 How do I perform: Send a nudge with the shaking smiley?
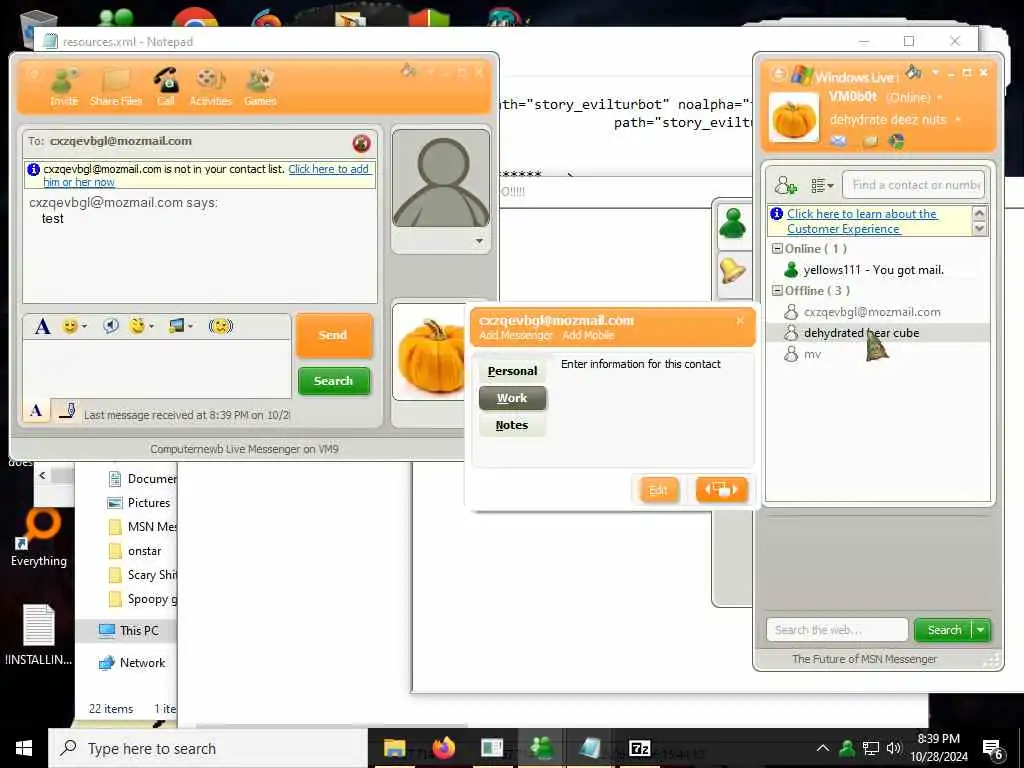coord(221,325)
